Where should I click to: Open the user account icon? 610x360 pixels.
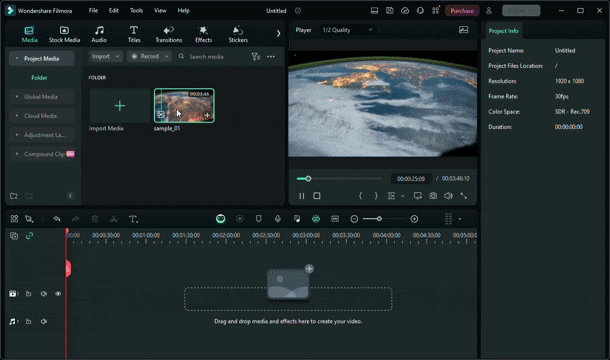[489, 11]
